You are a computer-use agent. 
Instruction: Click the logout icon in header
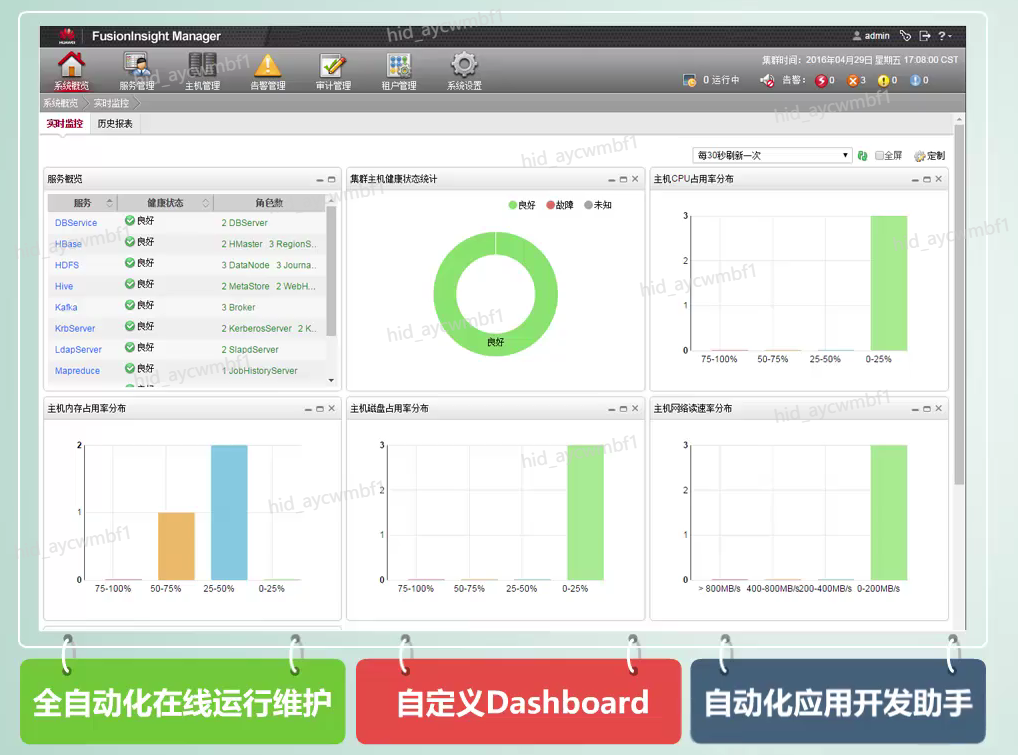pos(925,36)
